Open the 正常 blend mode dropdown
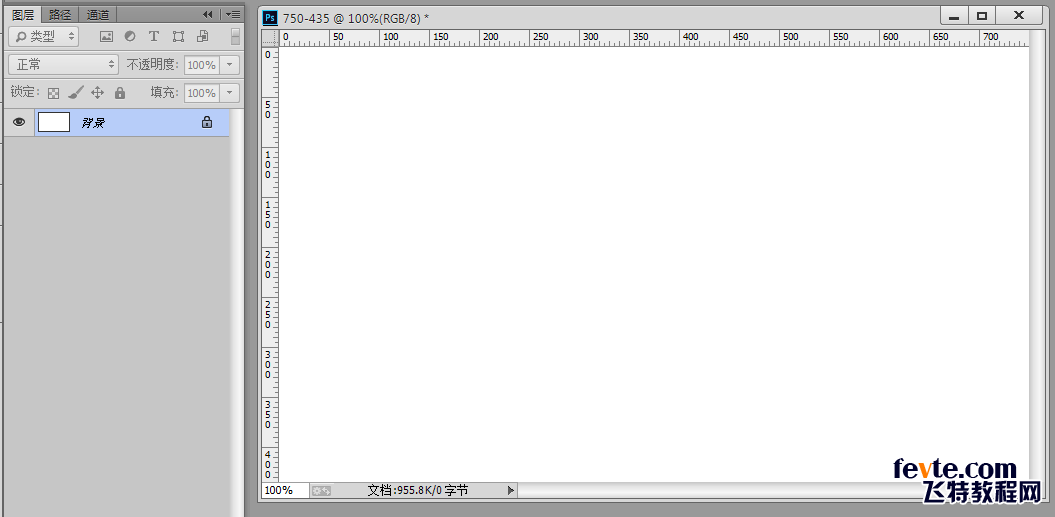Screen dimensions: 1055x517 point(64,65)
